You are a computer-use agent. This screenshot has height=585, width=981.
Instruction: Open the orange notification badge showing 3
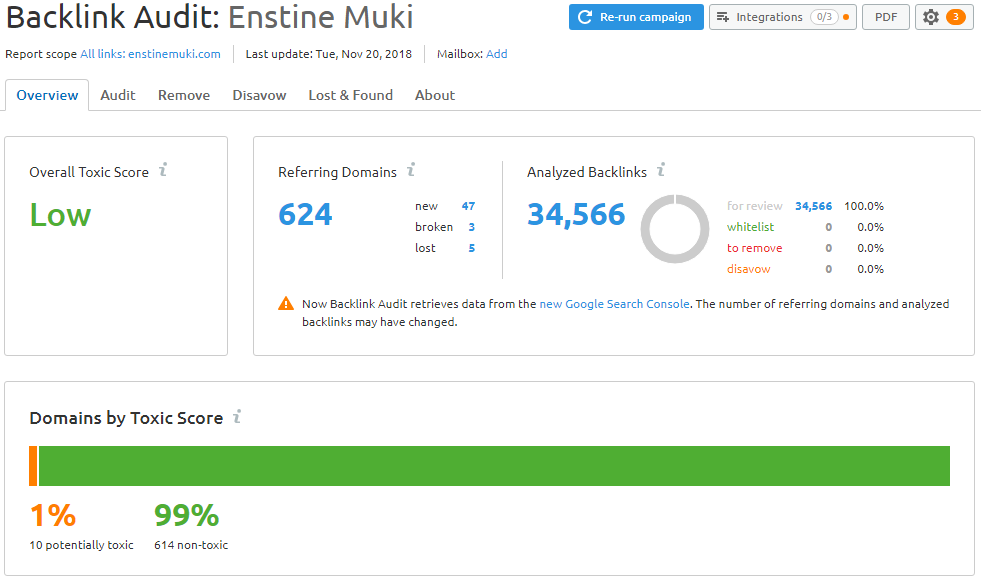pyautogui.click(x=955, y=17)
